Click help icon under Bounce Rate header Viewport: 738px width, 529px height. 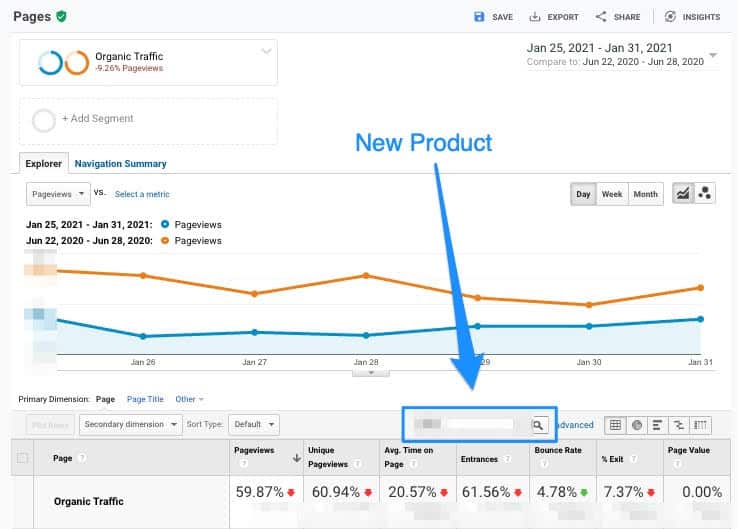point(544,464)
